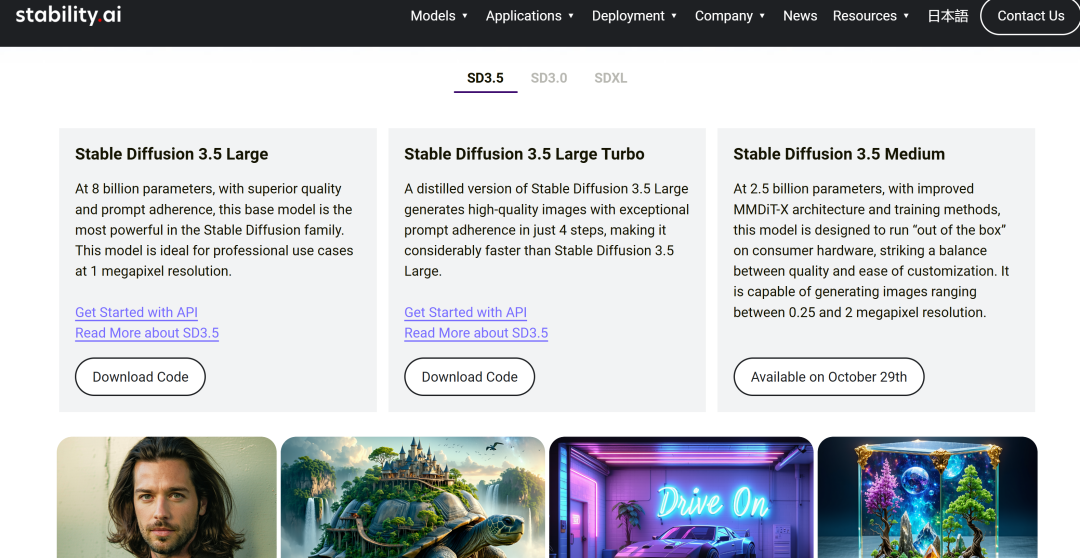Open the Deployment menu
This screenshot has width=1080, height=558.
[x=628, y=16]
